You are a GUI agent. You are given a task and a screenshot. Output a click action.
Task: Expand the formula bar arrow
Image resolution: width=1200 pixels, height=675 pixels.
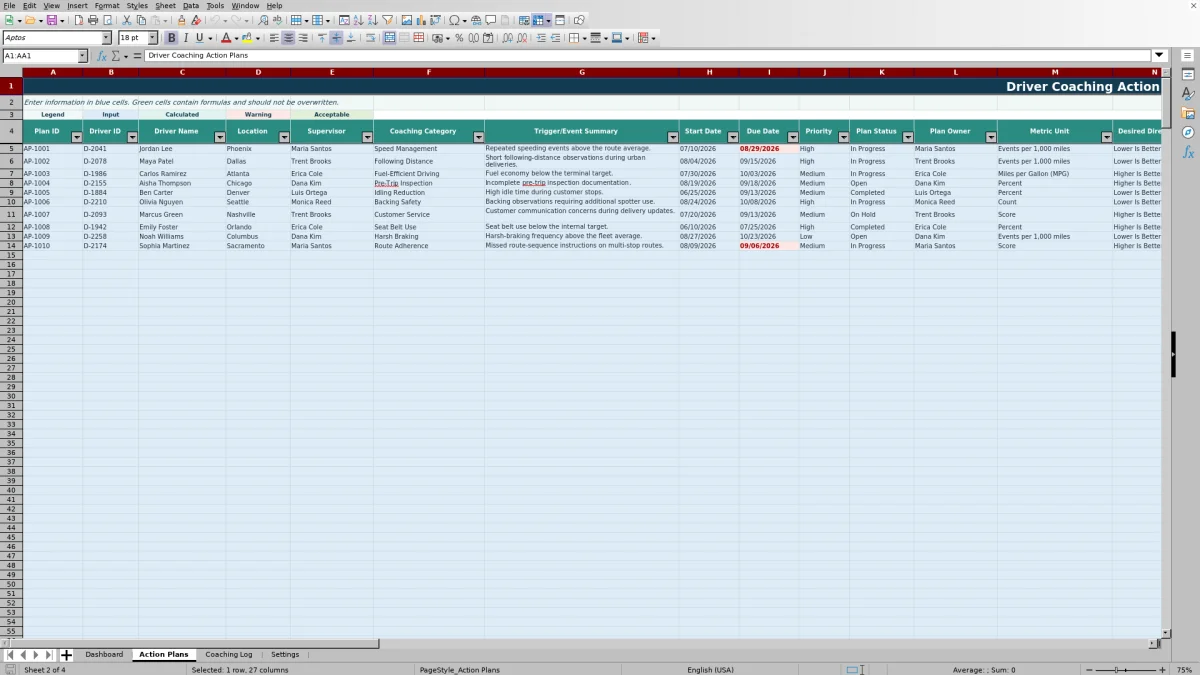click(x=1159, y=56)
